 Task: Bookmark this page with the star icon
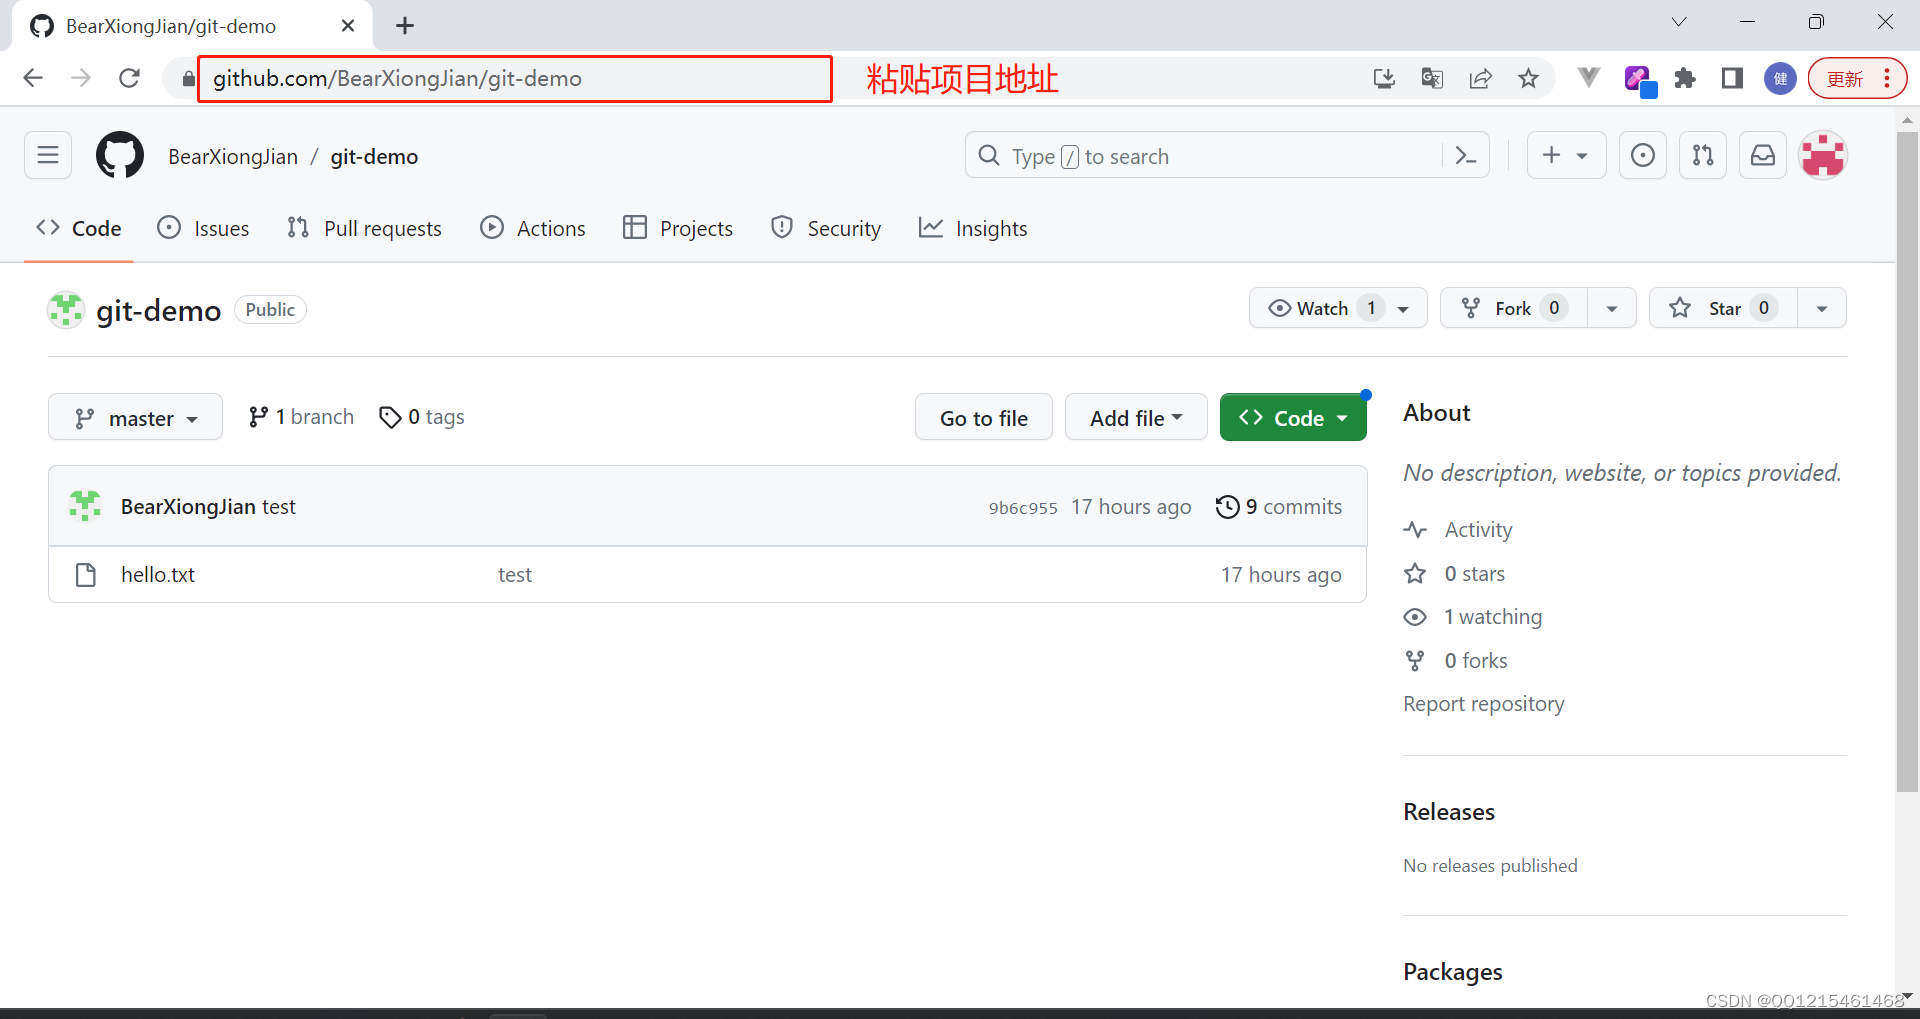[x=1528, y=78]
